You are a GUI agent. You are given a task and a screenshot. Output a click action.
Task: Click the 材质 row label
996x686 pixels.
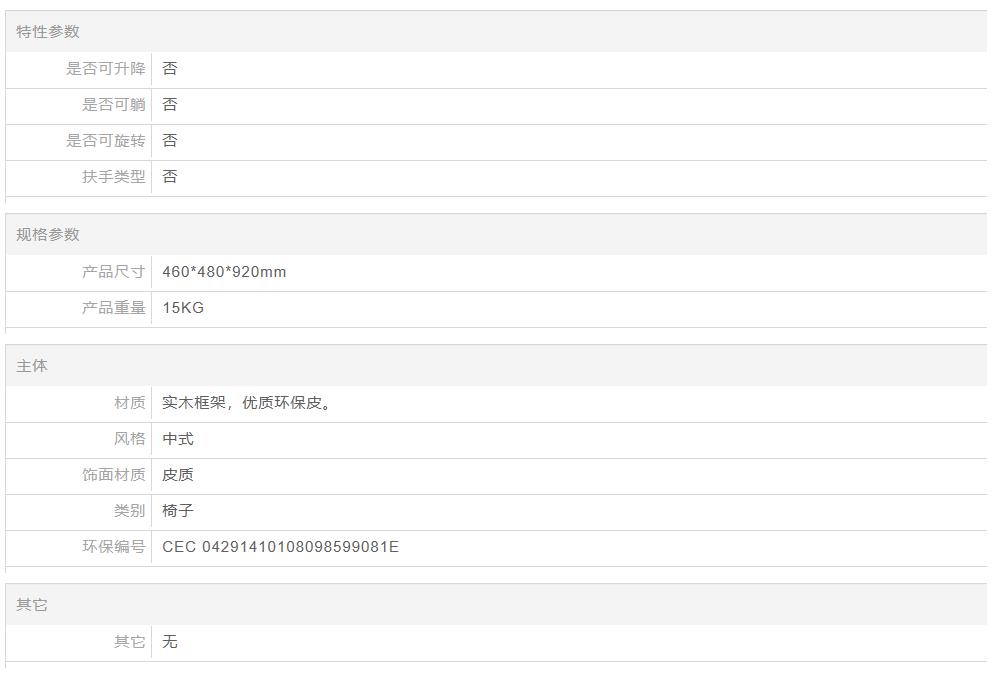129,403
